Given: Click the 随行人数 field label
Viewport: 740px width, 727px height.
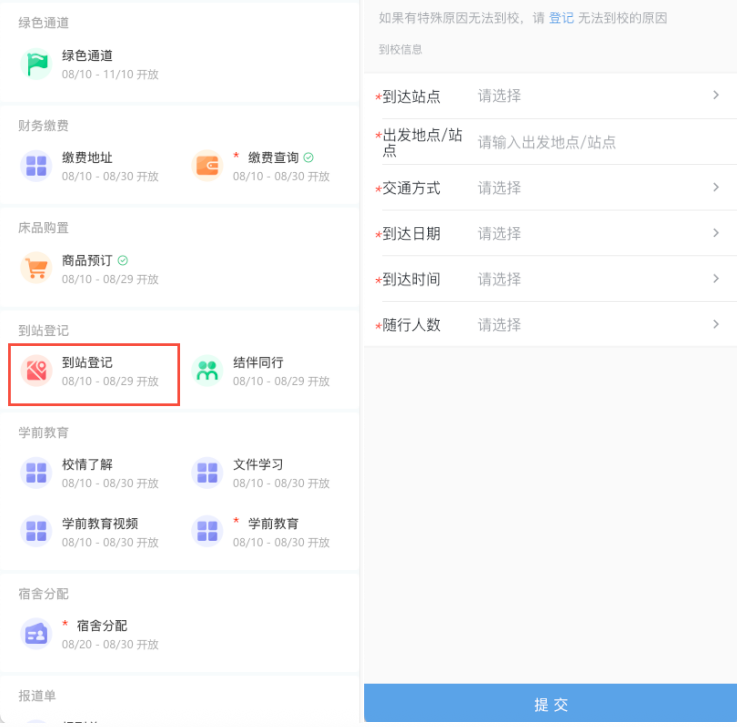Looking at the screenshot, I should pyautogui.click(x=412, y=325).
